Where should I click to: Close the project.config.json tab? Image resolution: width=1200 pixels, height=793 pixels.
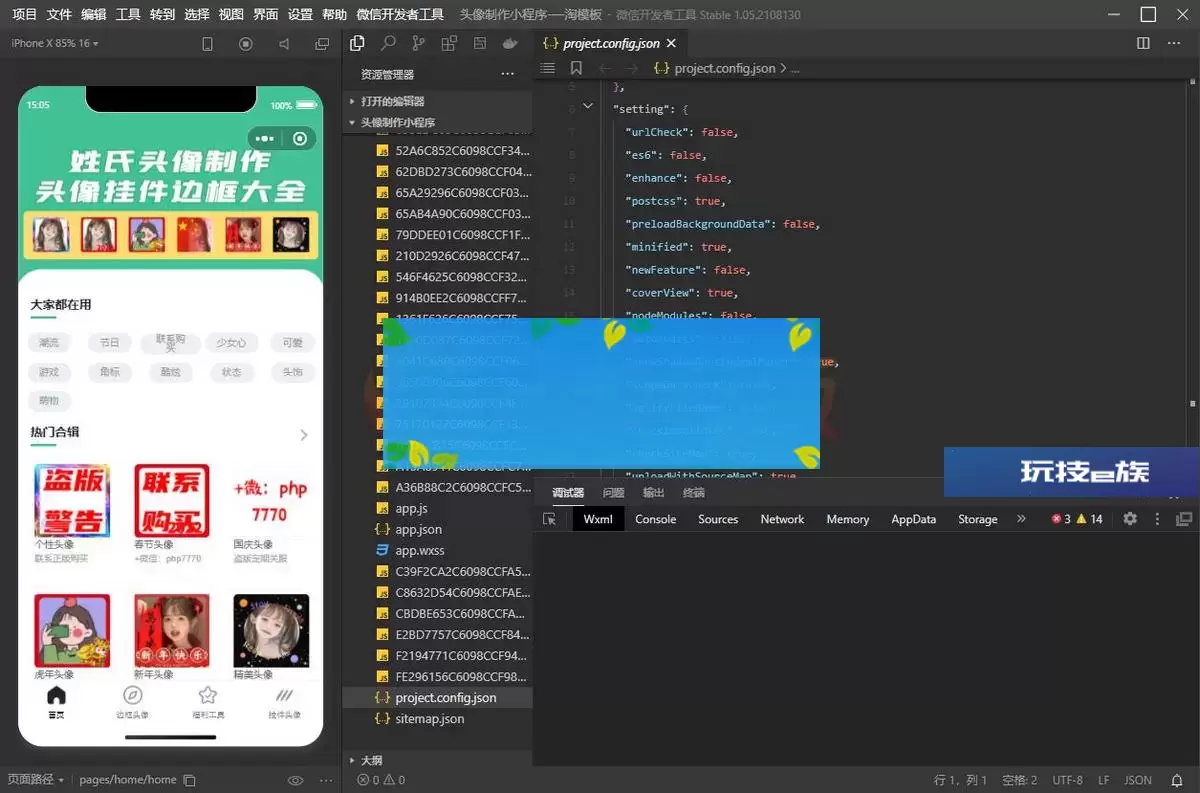click(671, 44)
